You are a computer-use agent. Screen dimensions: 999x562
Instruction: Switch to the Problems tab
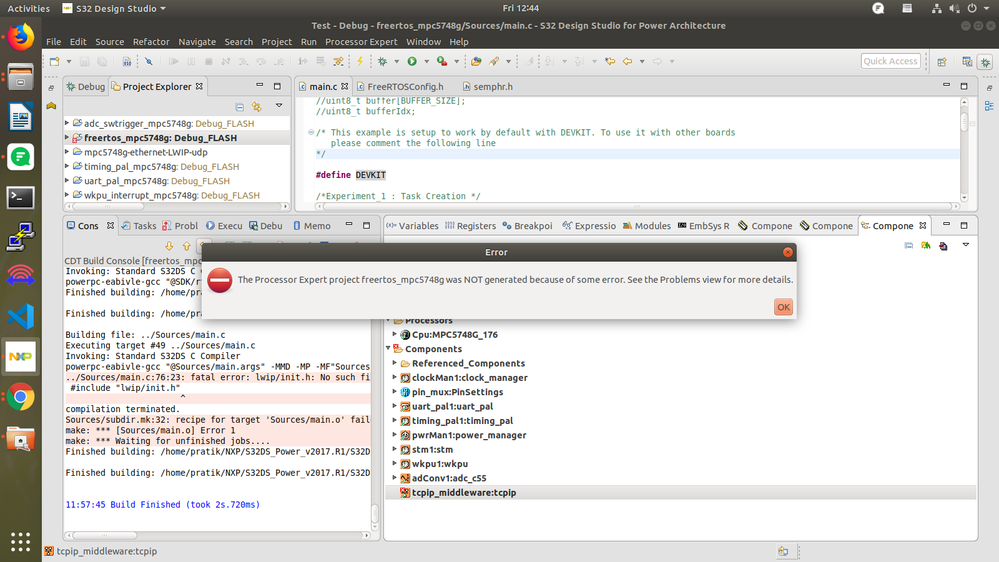(180, 226)
